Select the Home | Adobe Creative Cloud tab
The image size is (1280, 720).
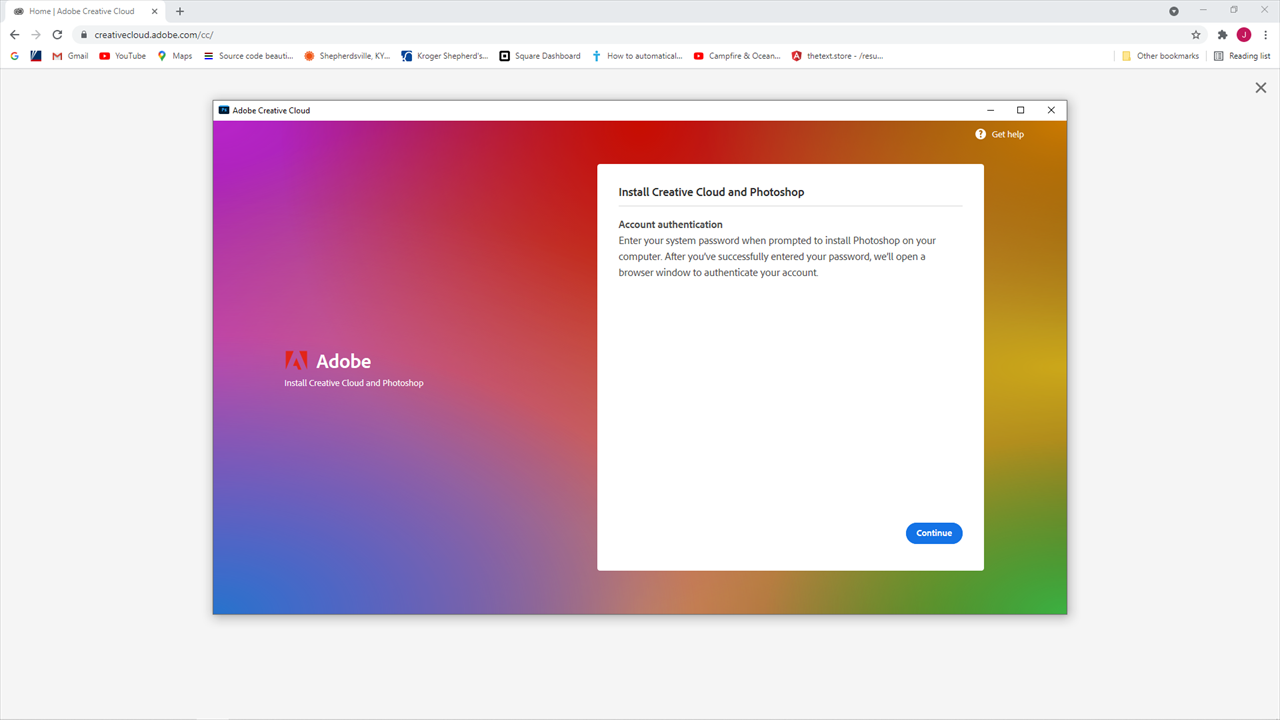pos(83,11)
